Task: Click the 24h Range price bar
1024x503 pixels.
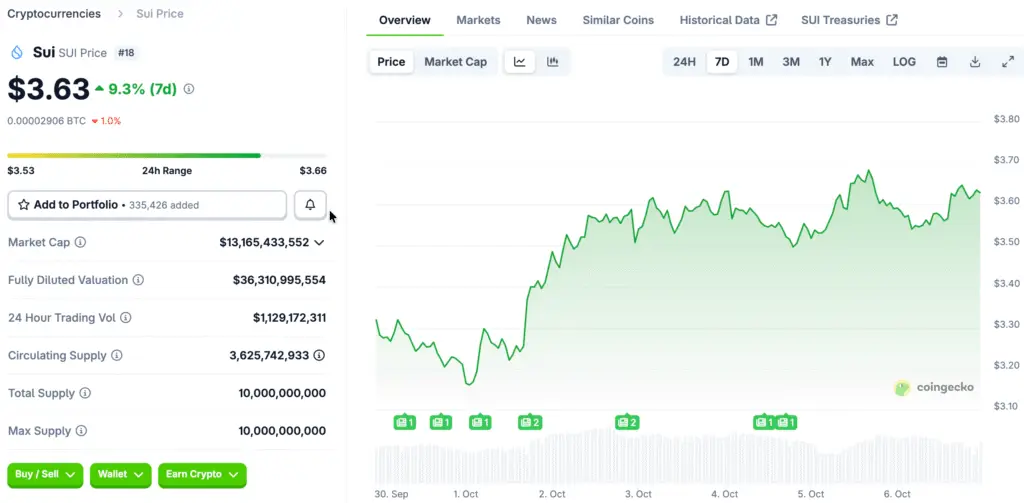Action: [x=166, y=156]
